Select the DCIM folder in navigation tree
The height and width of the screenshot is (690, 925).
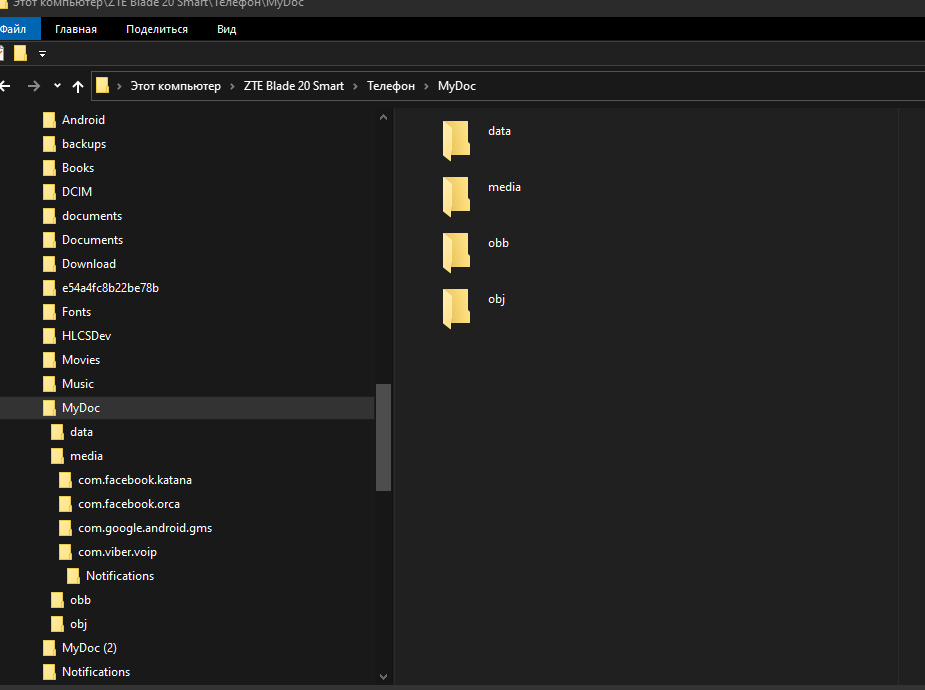(77, 192)
